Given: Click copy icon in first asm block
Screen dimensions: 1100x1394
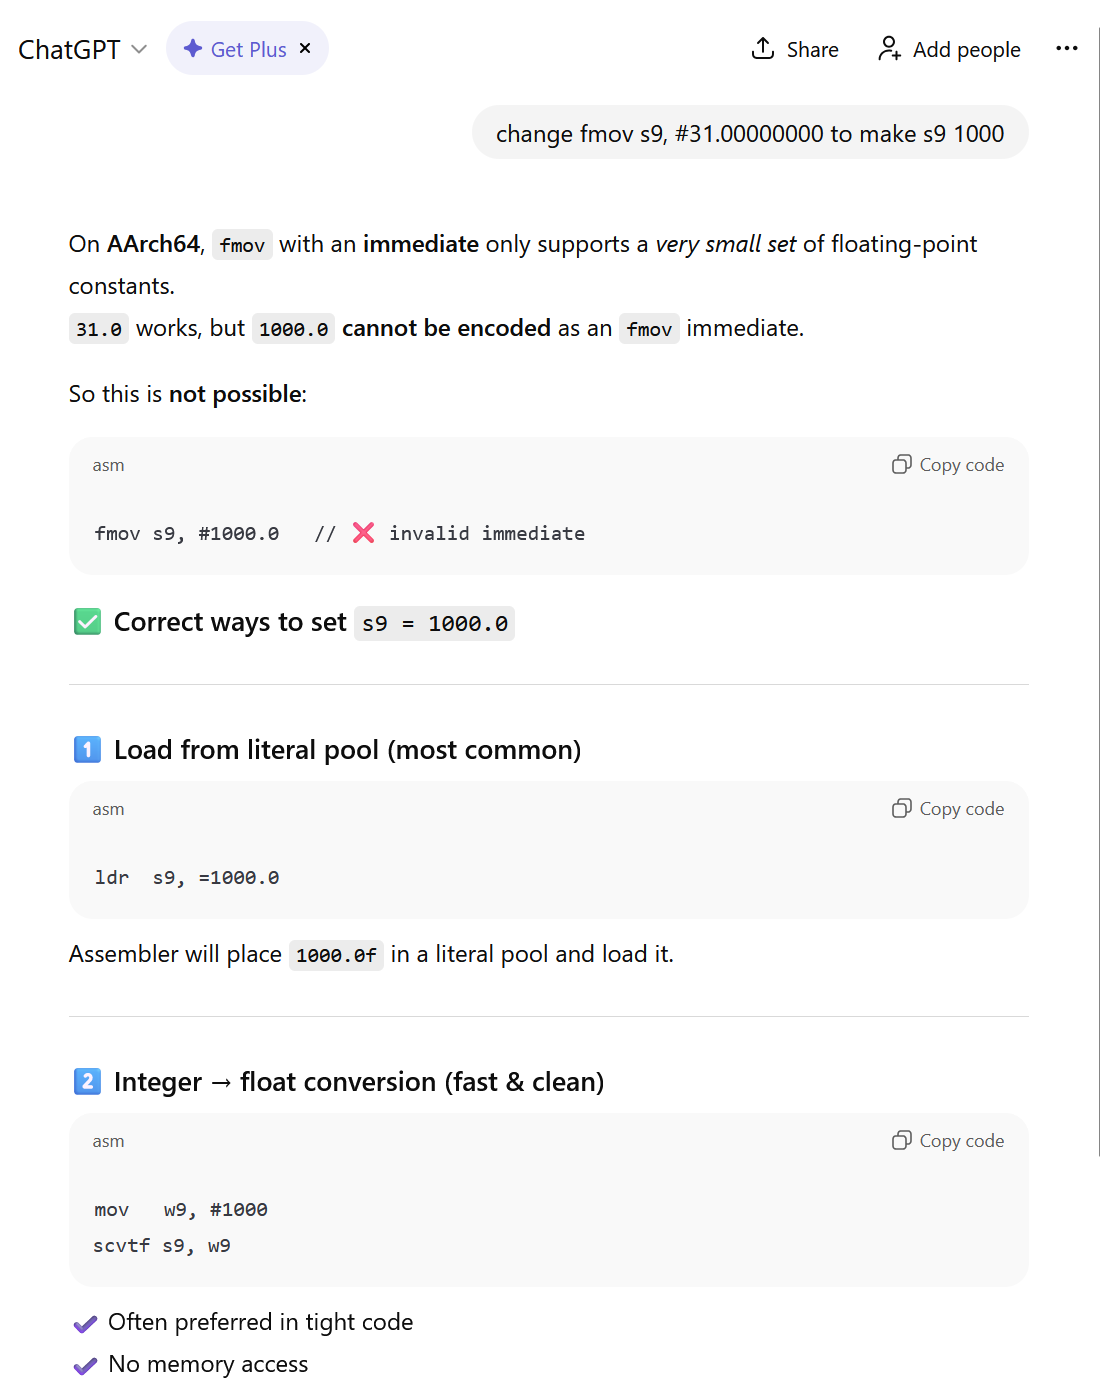Looking at the screenshot, I should pos(901,464).
